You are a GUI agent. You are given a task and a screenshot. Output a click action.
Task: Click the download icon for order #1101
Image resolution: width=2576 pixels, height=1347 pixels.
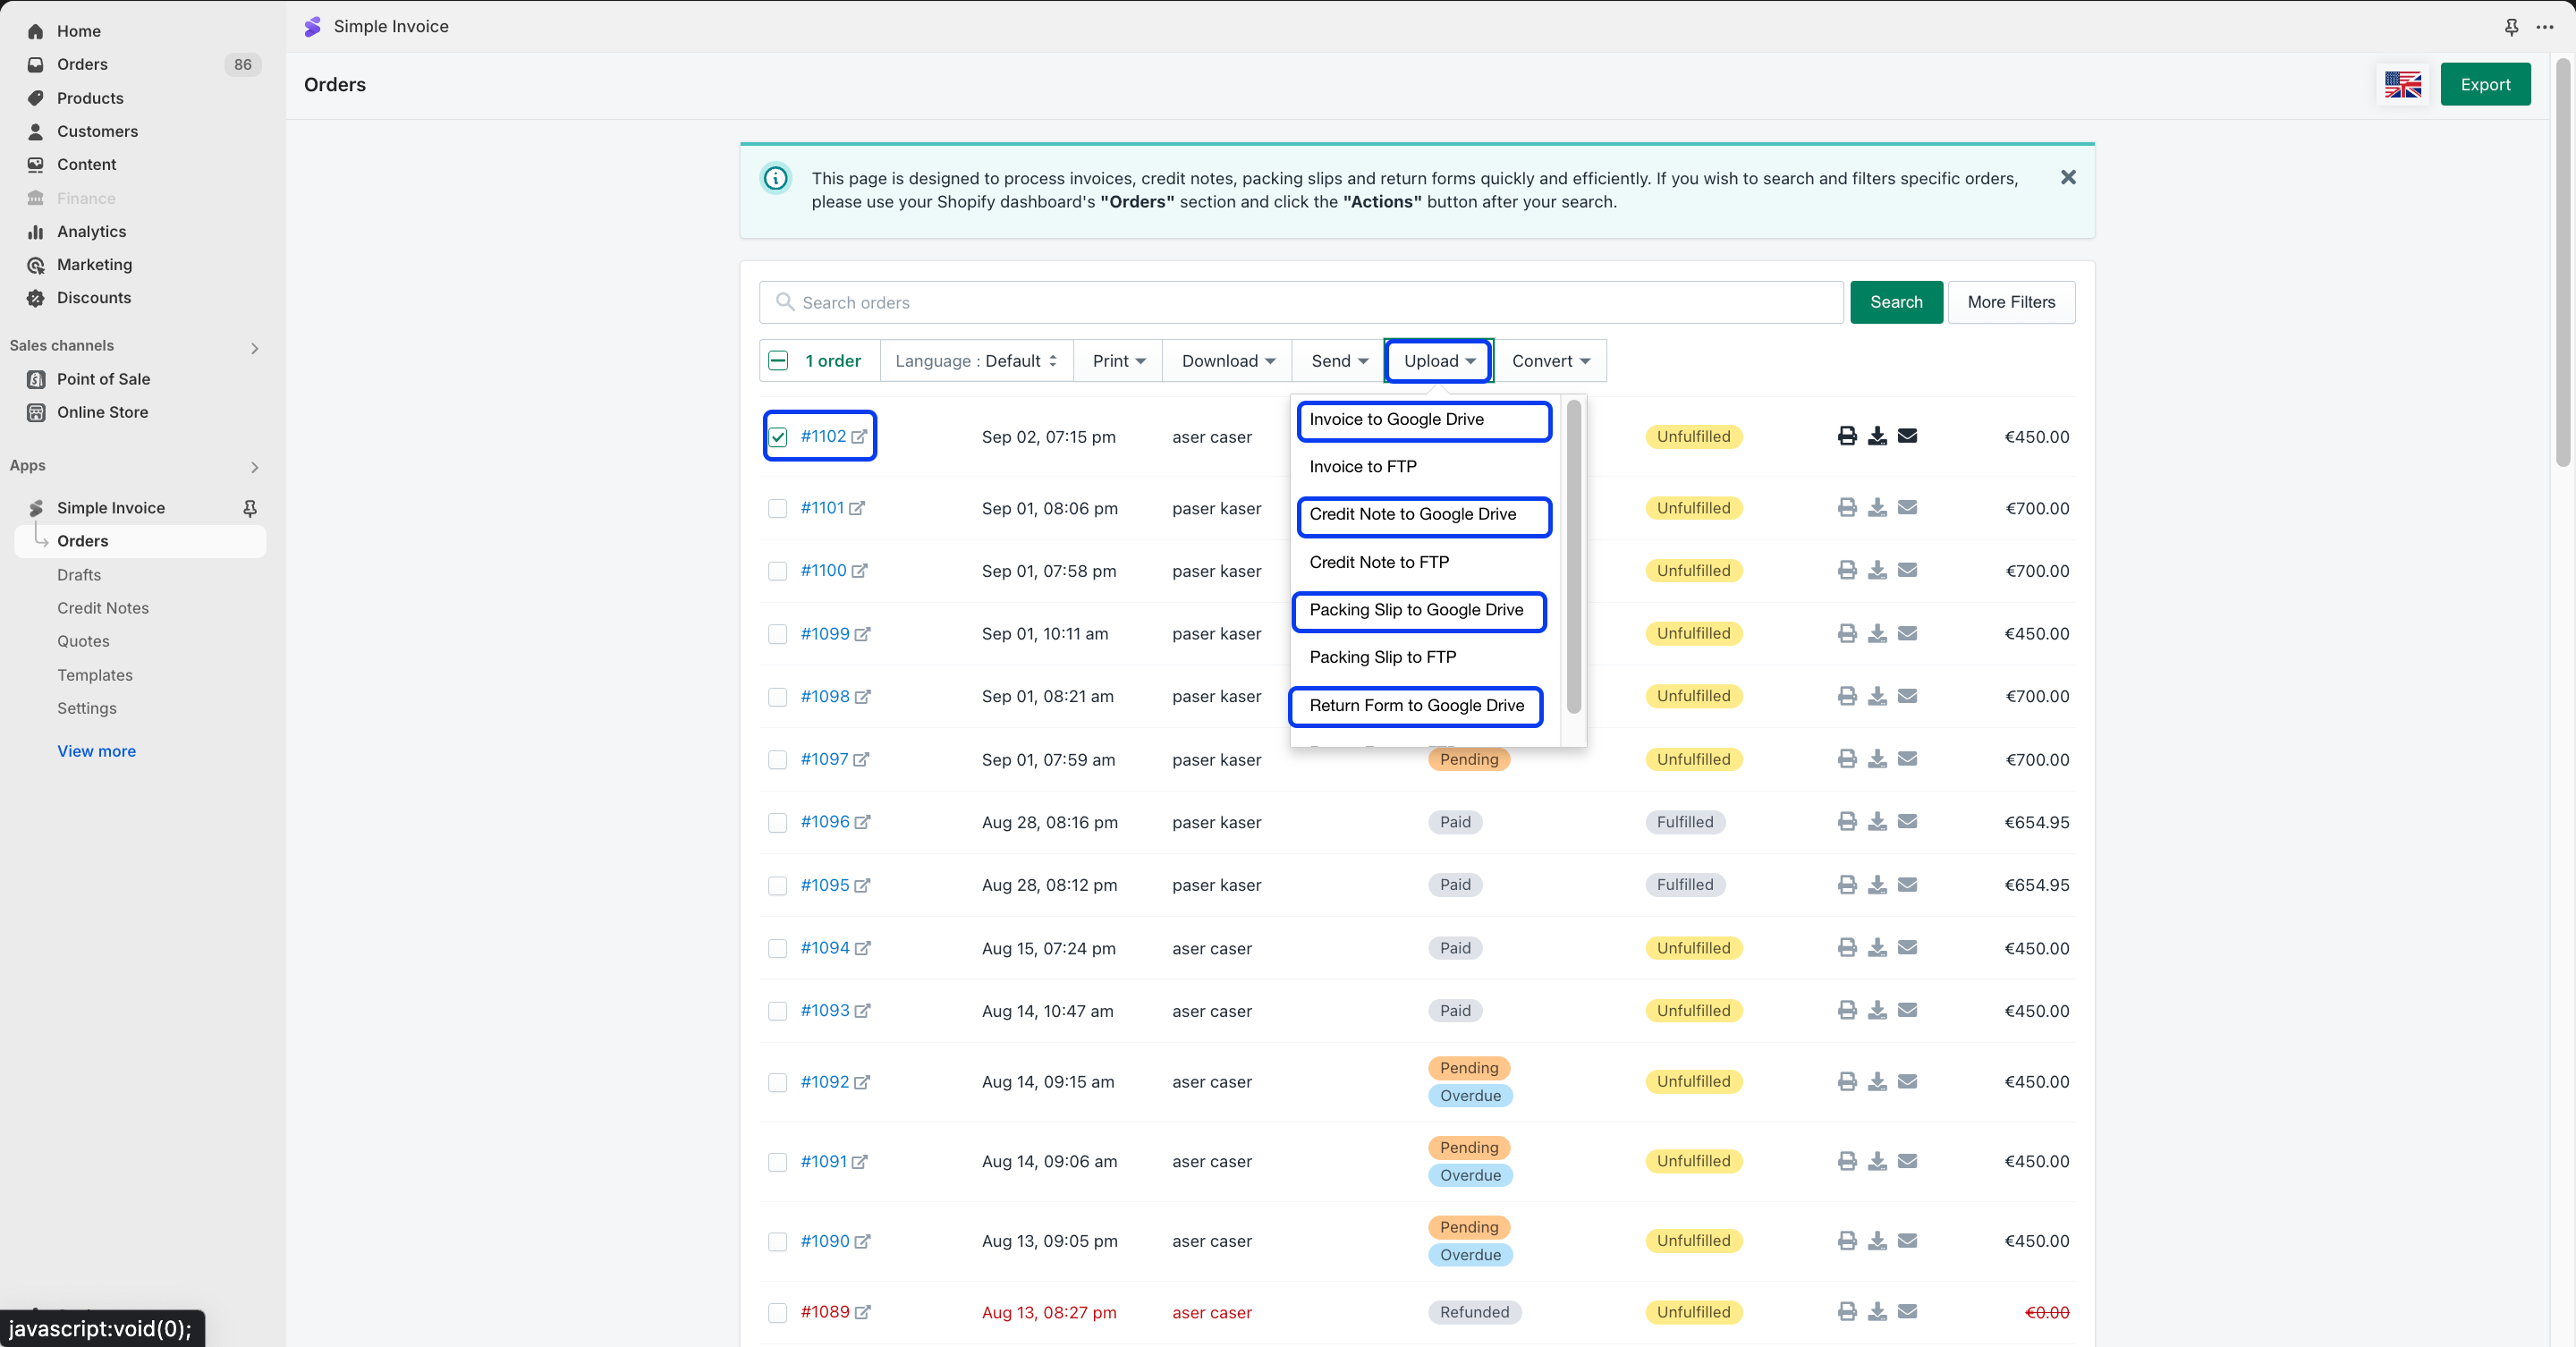(1877, 508)
